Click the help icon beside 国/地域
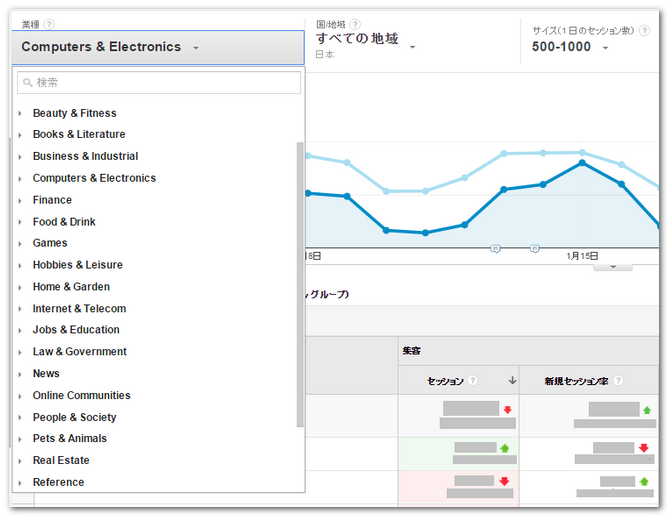Viewport: 669px width, 517px height. pyautogui.click(x=355, y=24)
